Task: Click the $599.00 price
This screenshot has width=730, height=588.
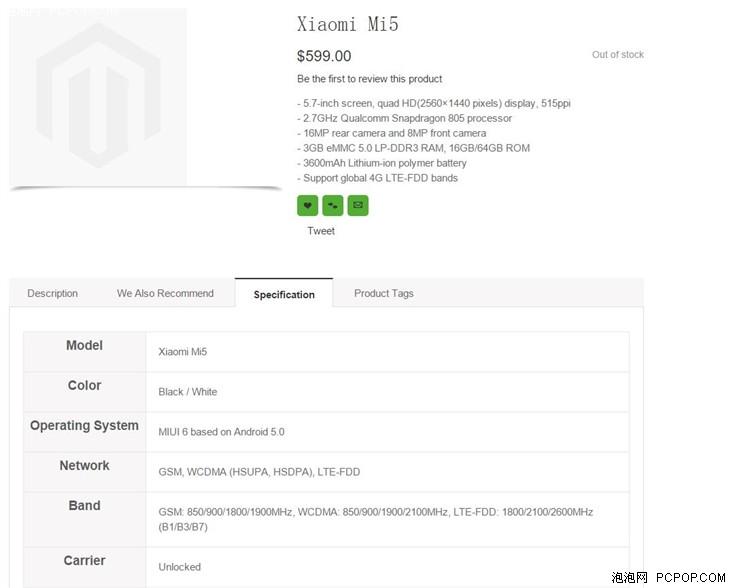Action: point(324,57)
